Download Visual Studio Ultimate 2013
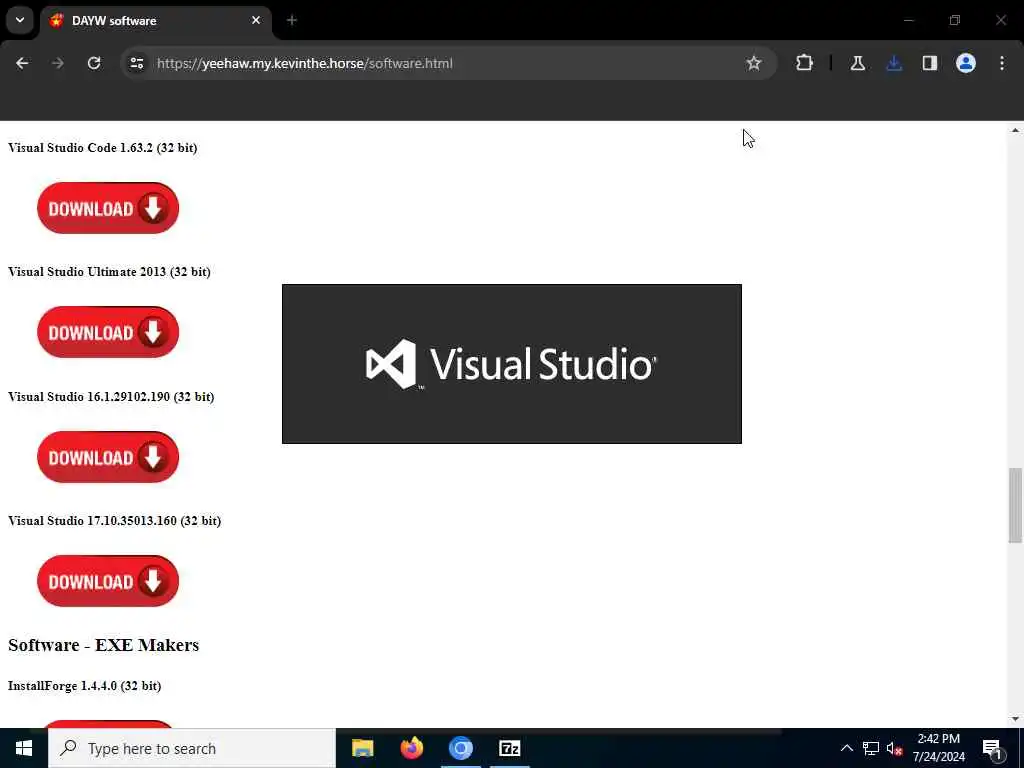The image size is (1024, 768). (108, 332)
